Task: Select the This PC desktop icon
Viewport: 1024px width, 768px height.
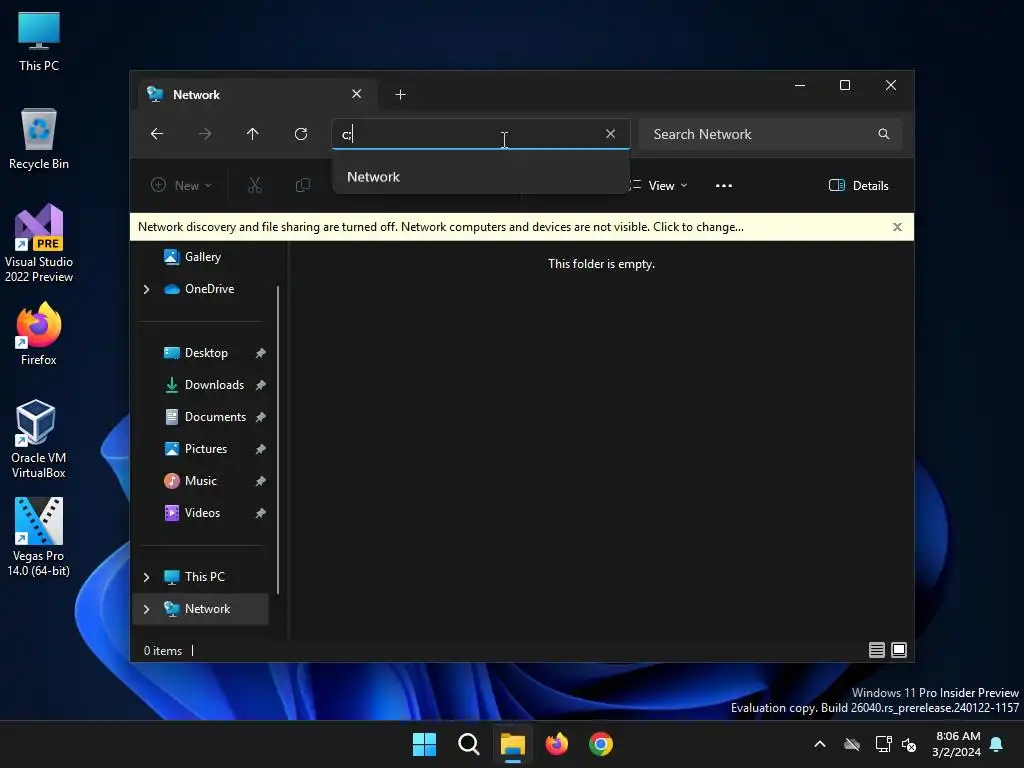Action: coord(39,41)
